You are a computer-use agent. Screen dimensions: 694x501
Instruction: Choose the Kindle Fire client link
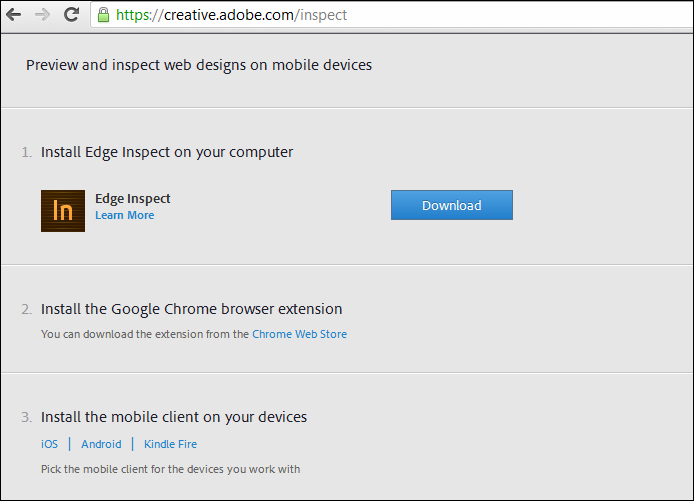(170, 444)
